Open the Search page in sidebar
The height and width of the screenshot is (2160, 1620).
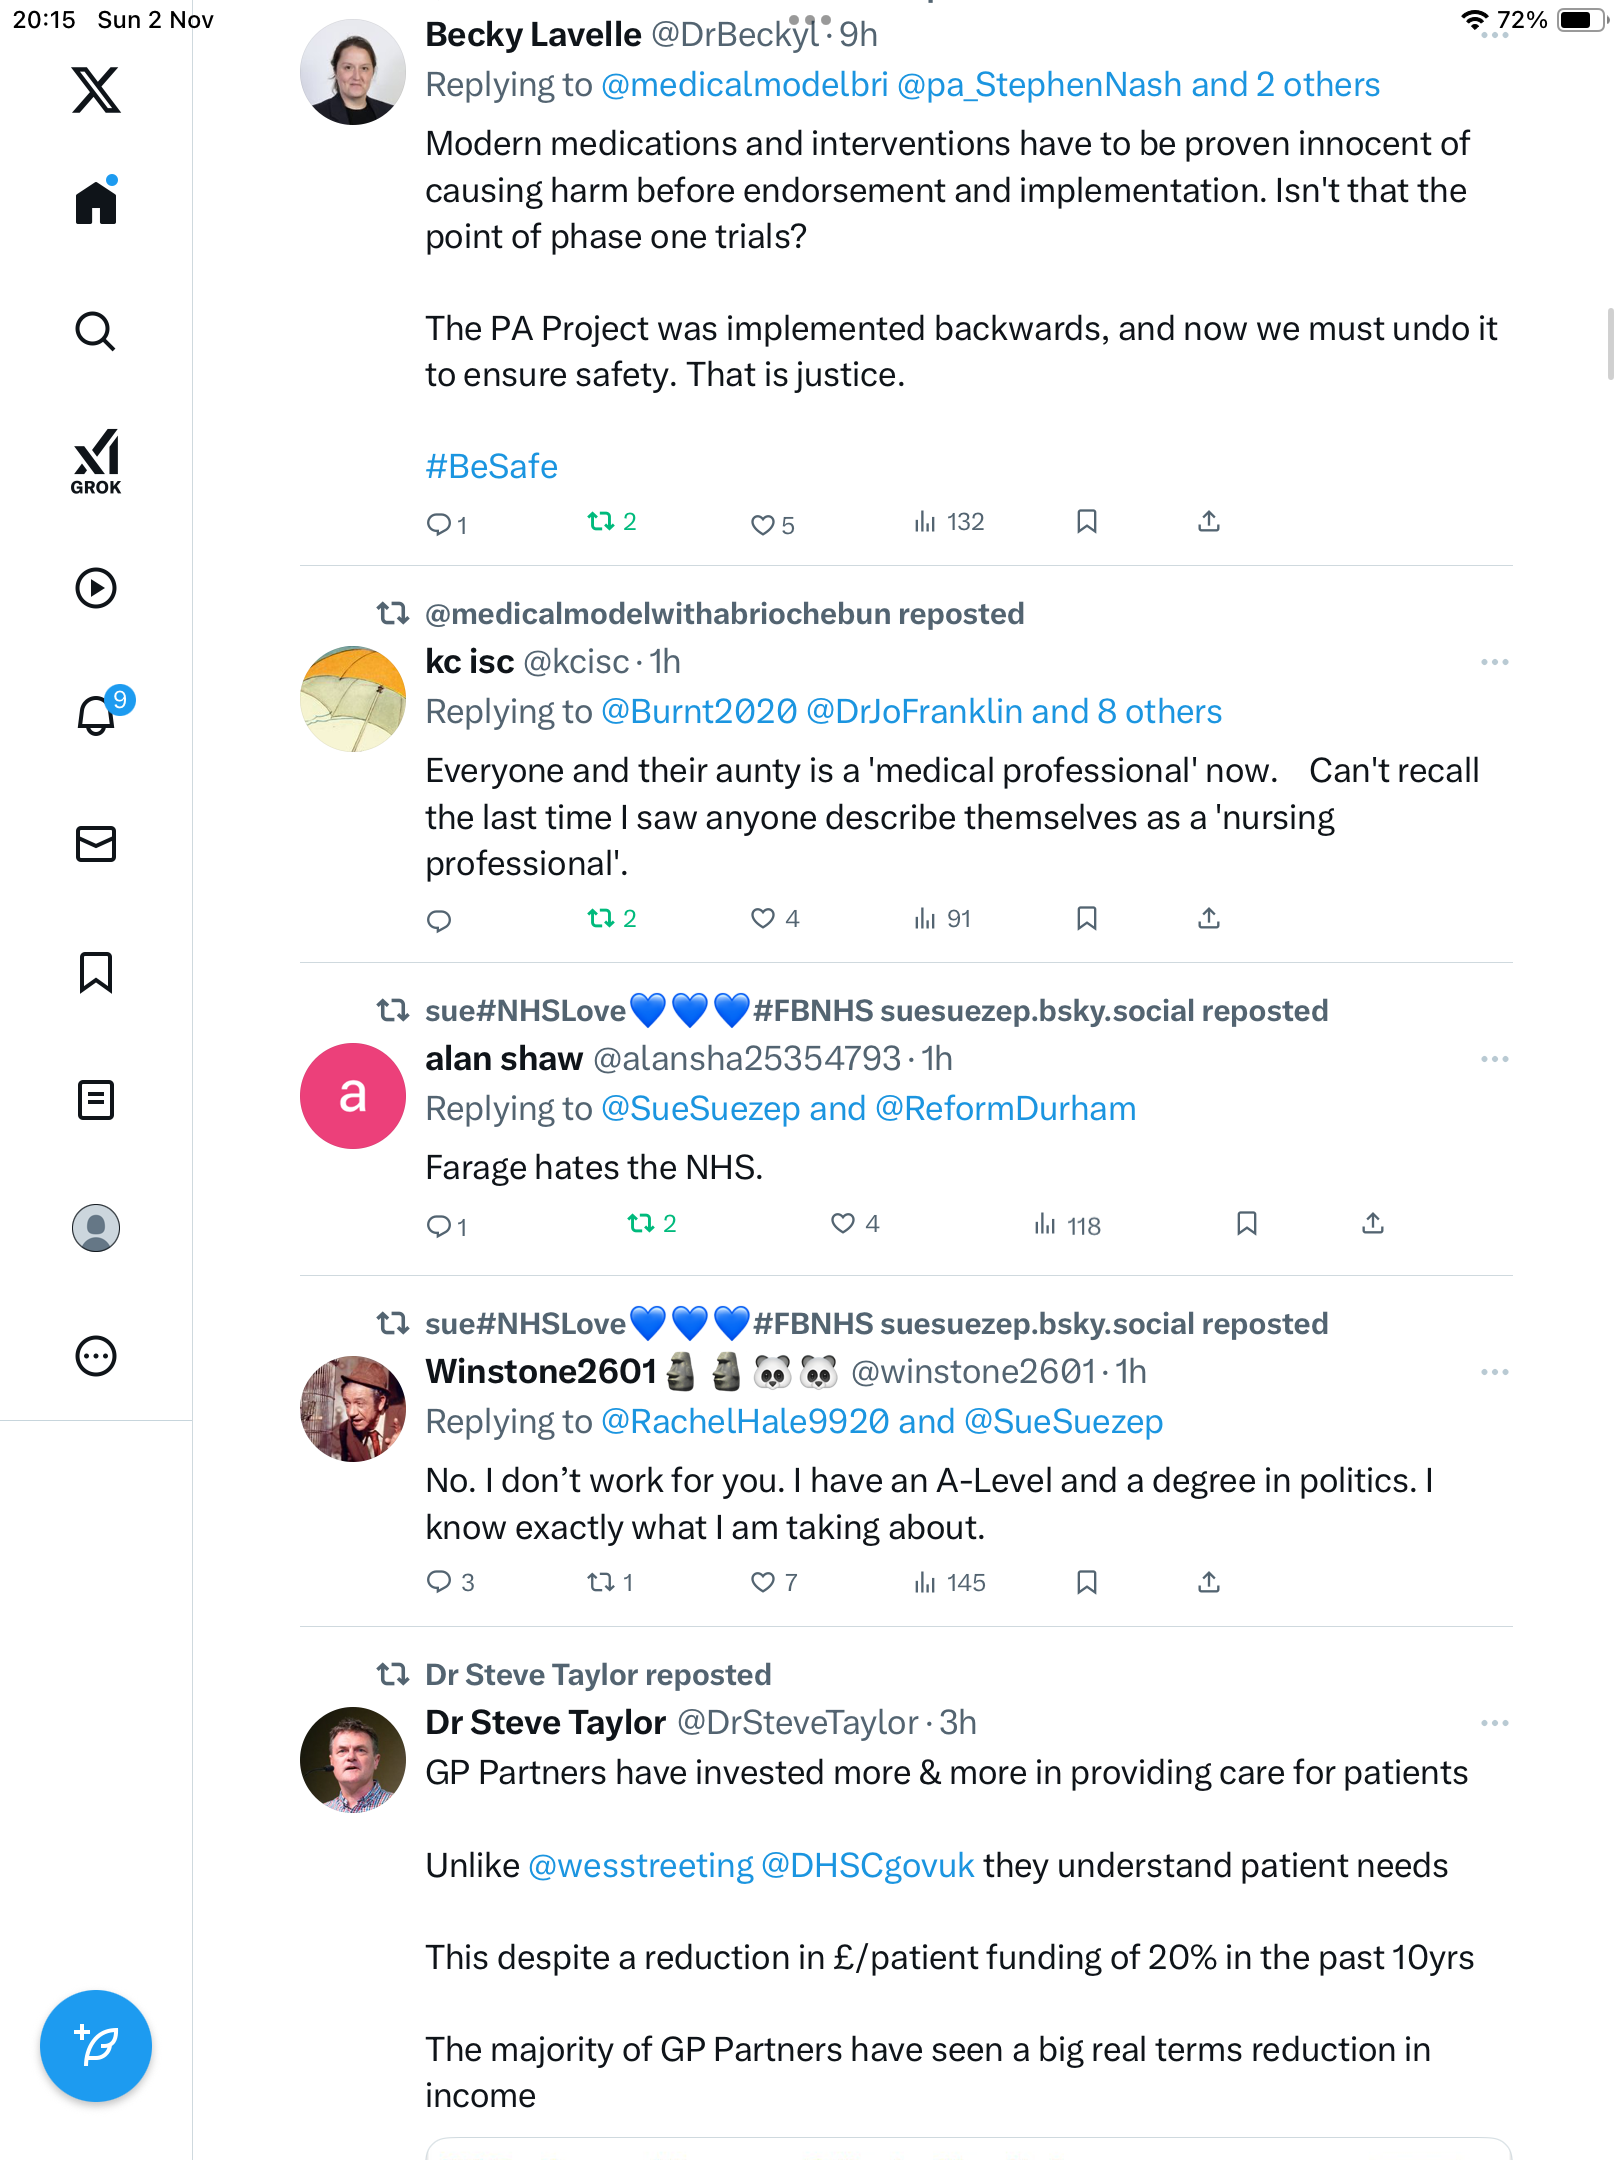96,331
